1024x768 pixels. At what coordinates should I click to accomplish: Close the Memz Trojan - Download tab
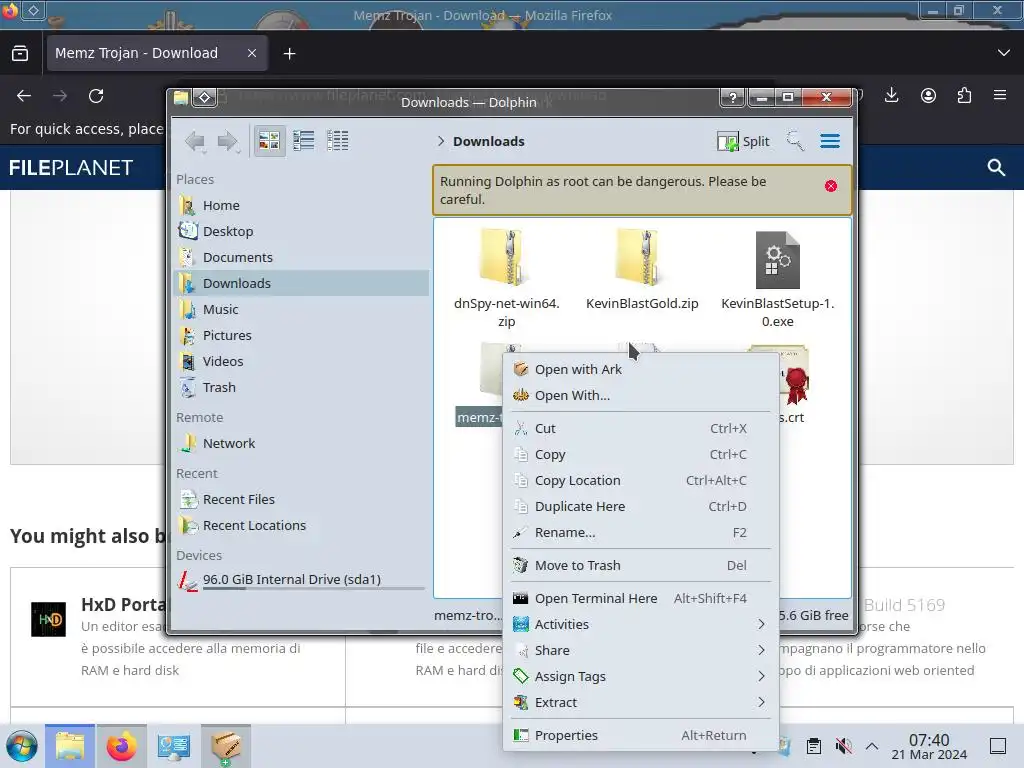pos(252,54)
